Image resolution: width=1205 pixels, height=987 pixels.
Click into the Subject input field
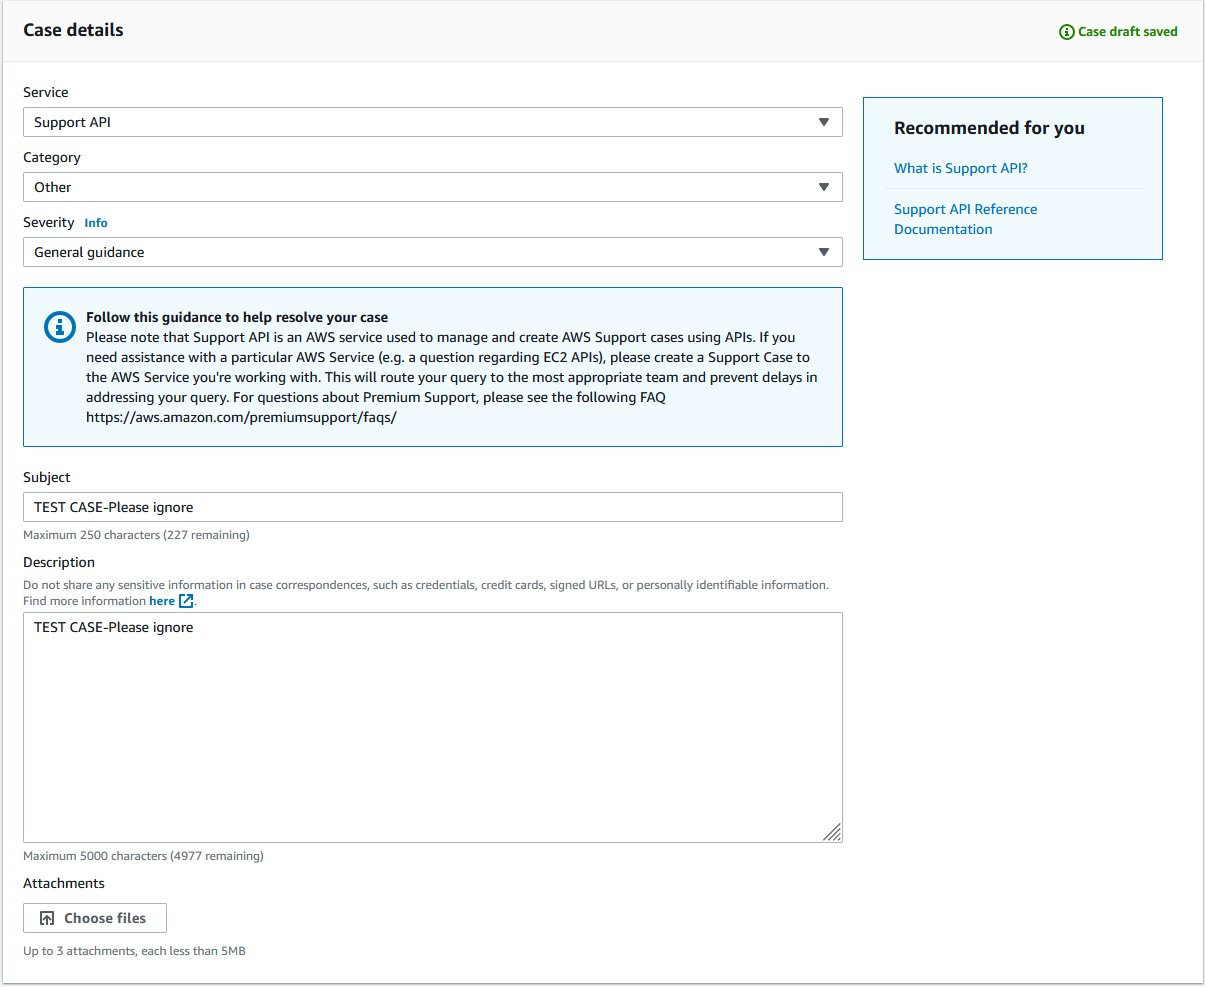[x=432, y=507]
